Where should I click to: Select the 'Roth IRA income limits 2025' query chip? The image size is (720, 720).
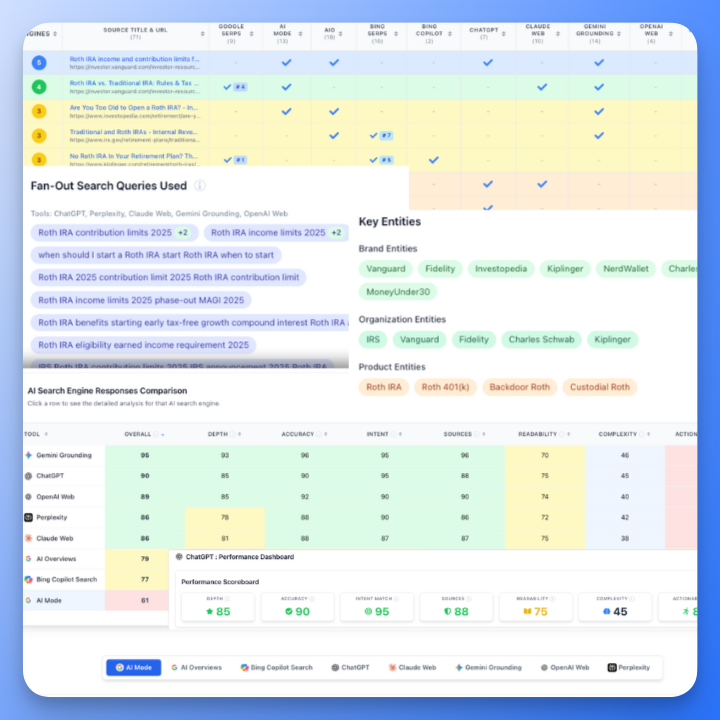[276, 233]
